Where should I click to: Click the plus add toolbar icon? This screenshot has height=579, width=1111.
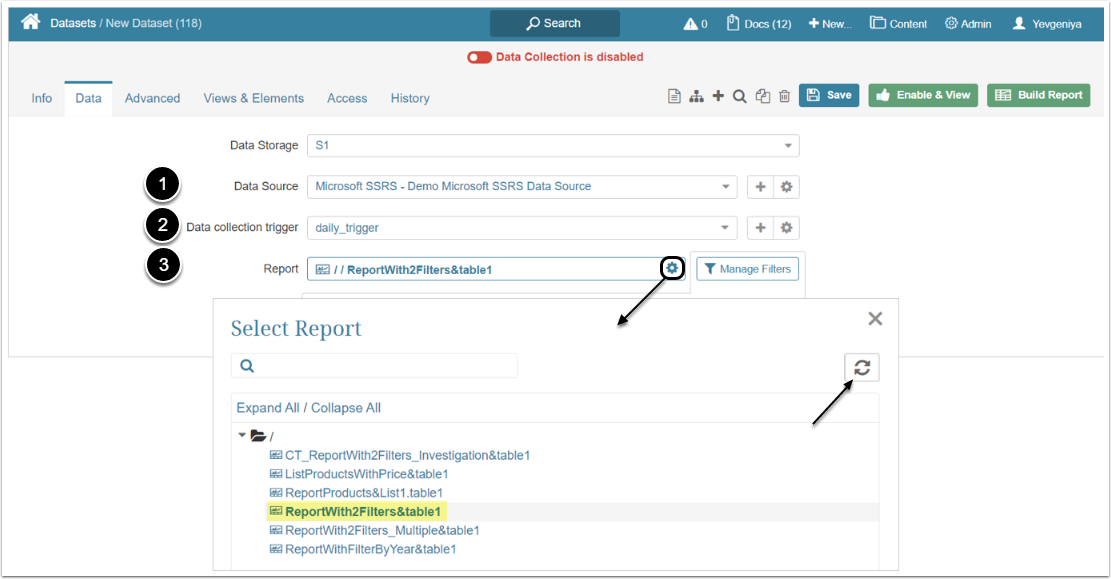click(718, 96)
